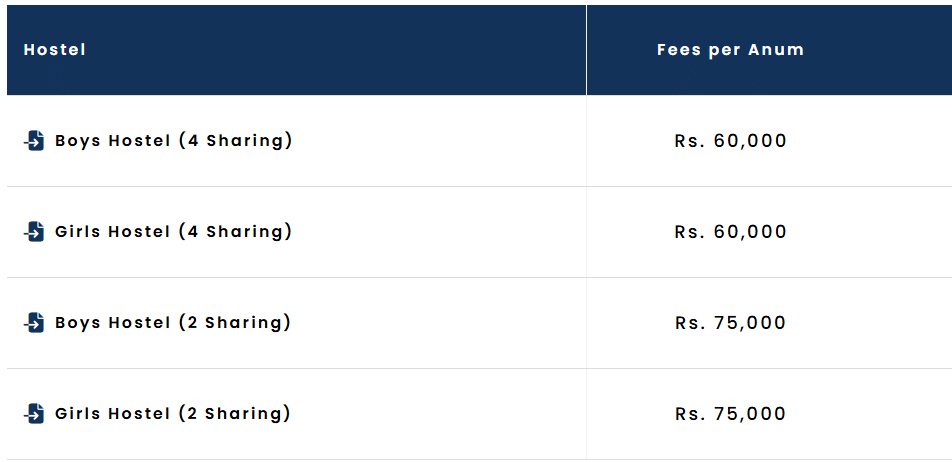952x462 pixels.
Task: Click the divider between the Hostel and Fees headers
Action: point(586,50)
